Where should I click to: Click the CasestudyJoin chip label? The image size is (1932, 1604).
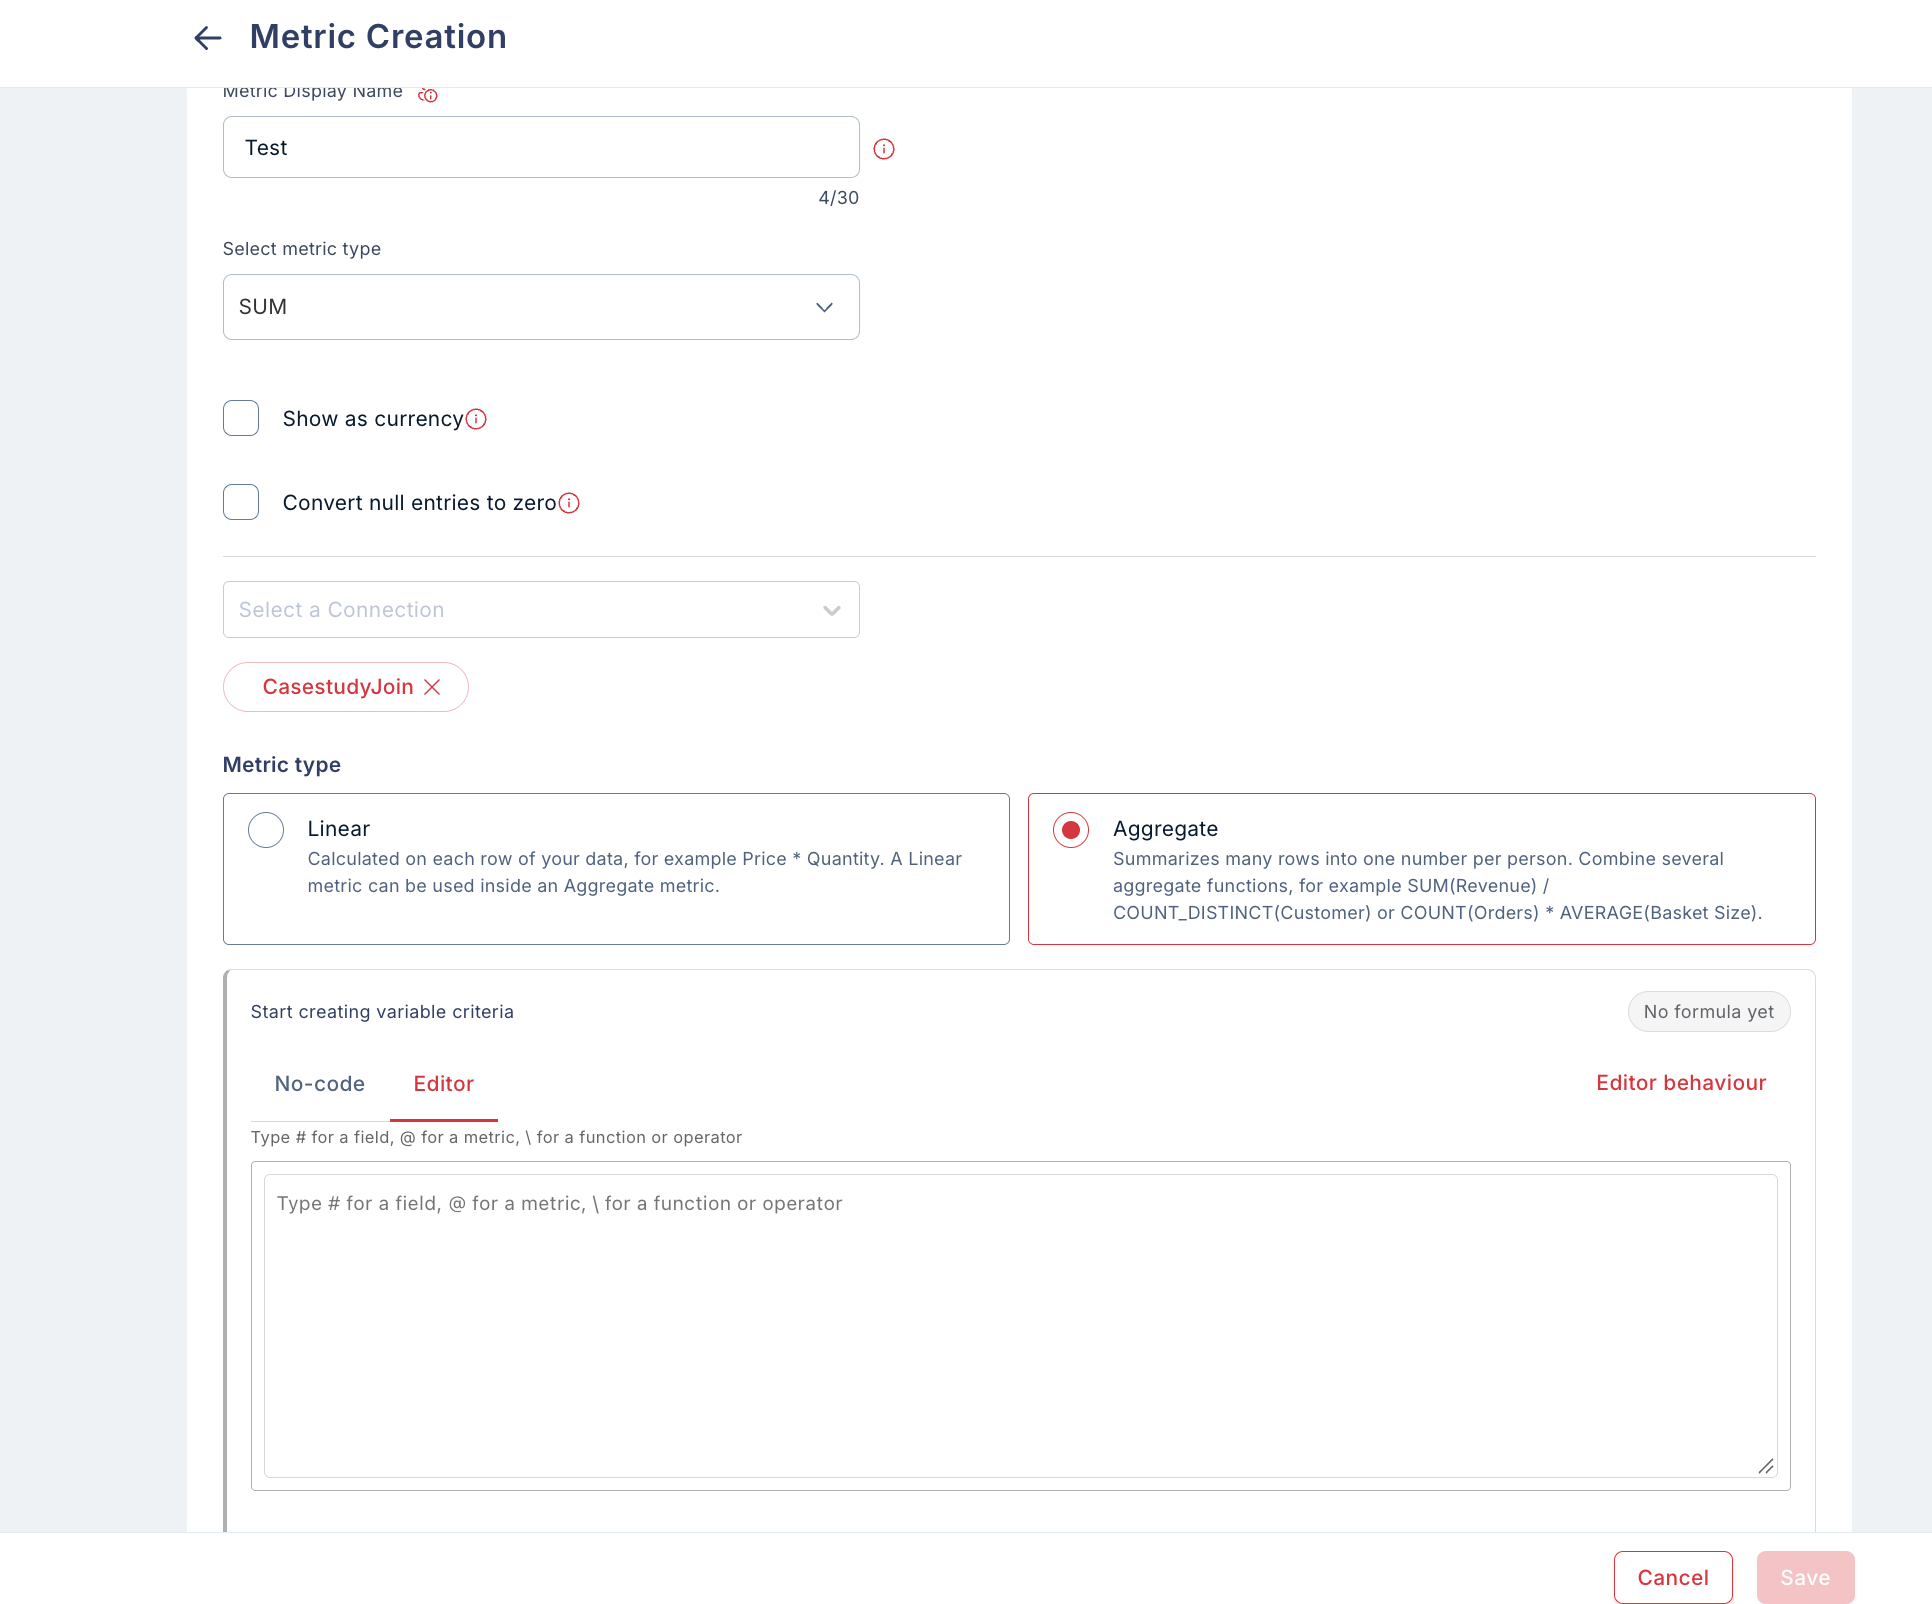338,687
